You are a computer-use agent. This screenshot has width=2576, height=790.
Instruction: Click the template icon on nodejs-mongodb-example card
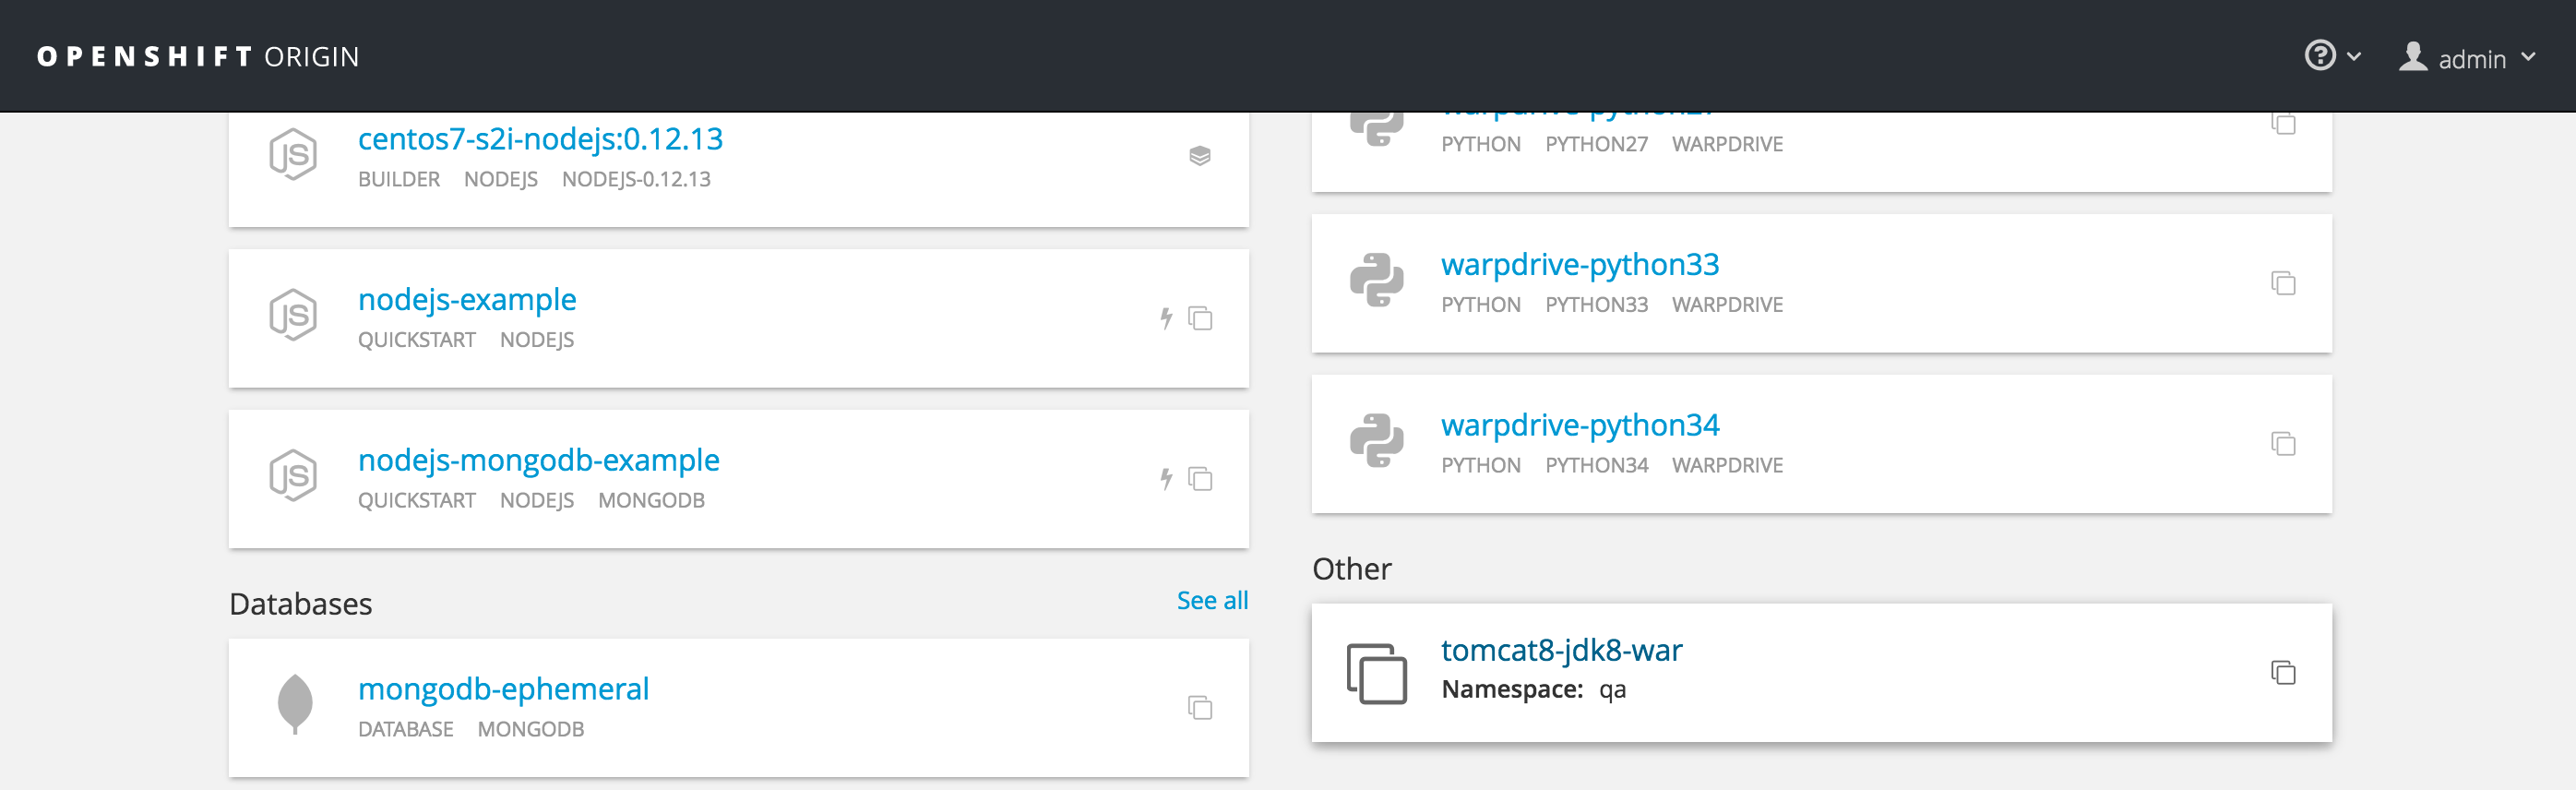(1200, 479)
